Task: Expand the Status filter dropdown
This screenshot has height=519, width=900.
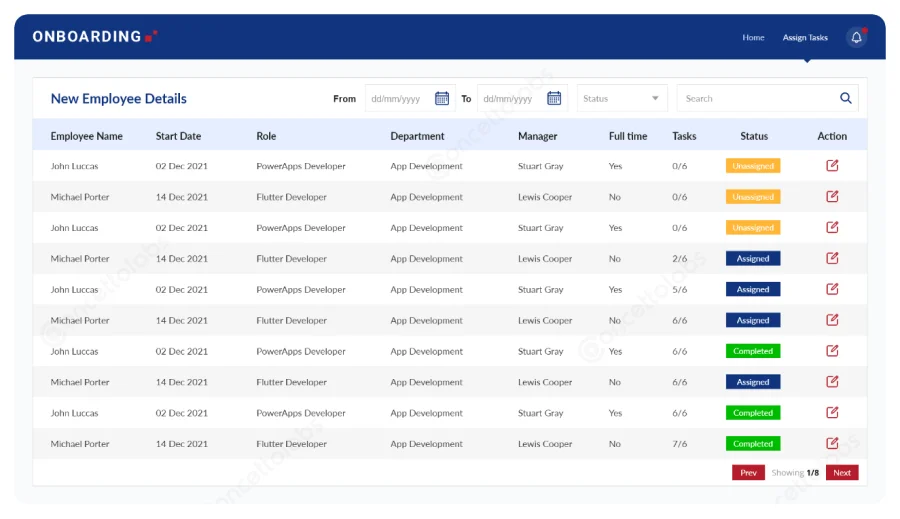Action: tap(622, 98)
